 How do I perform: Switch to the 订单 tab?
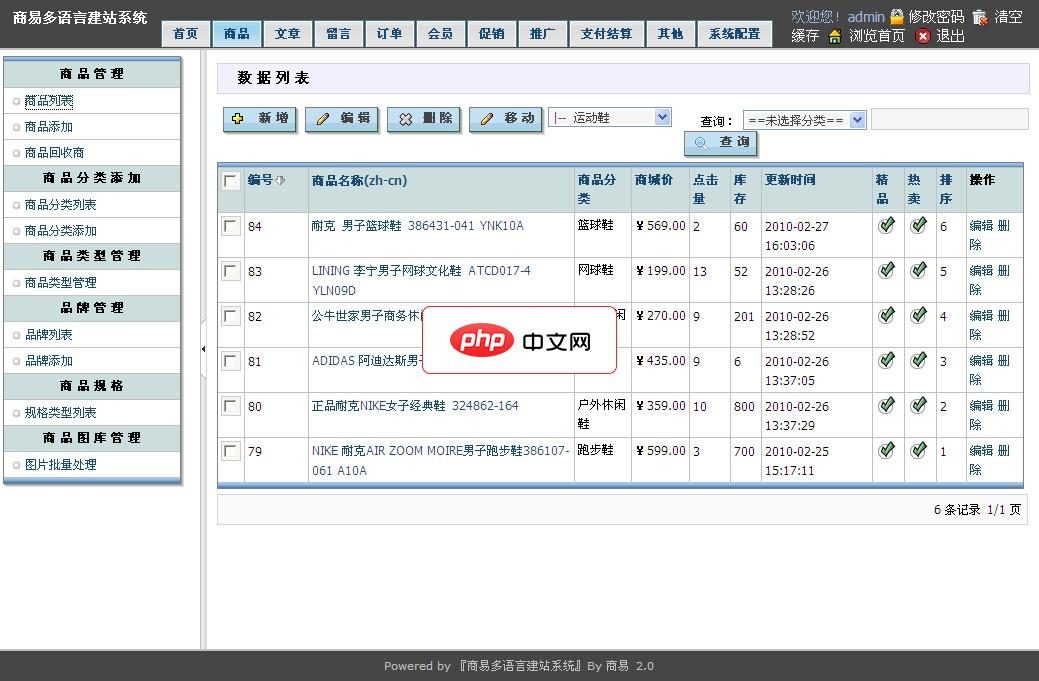pyautogui.click(x=389, y=33)
